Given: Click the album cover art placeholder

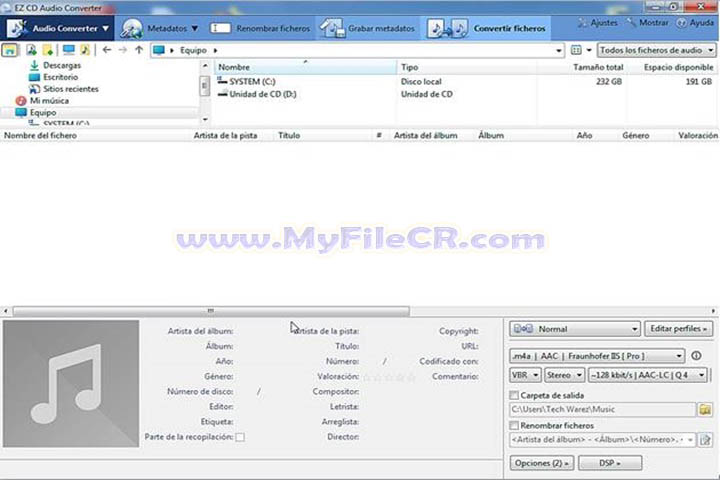Looking at the screenshot, I should pyautogui.click(x=71, y=384).
